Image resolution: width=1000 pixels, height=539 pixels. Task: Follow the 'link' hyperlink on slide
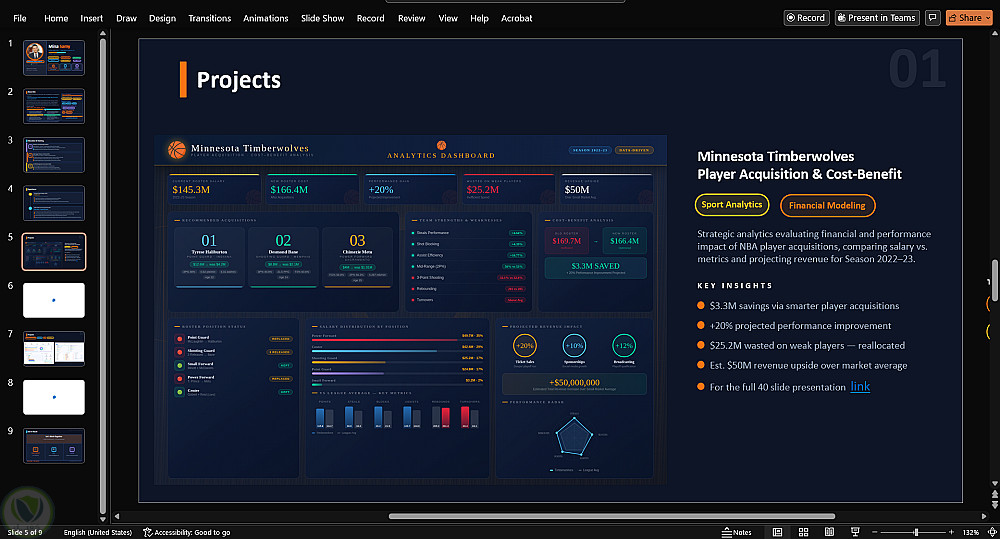click(860, 386)
